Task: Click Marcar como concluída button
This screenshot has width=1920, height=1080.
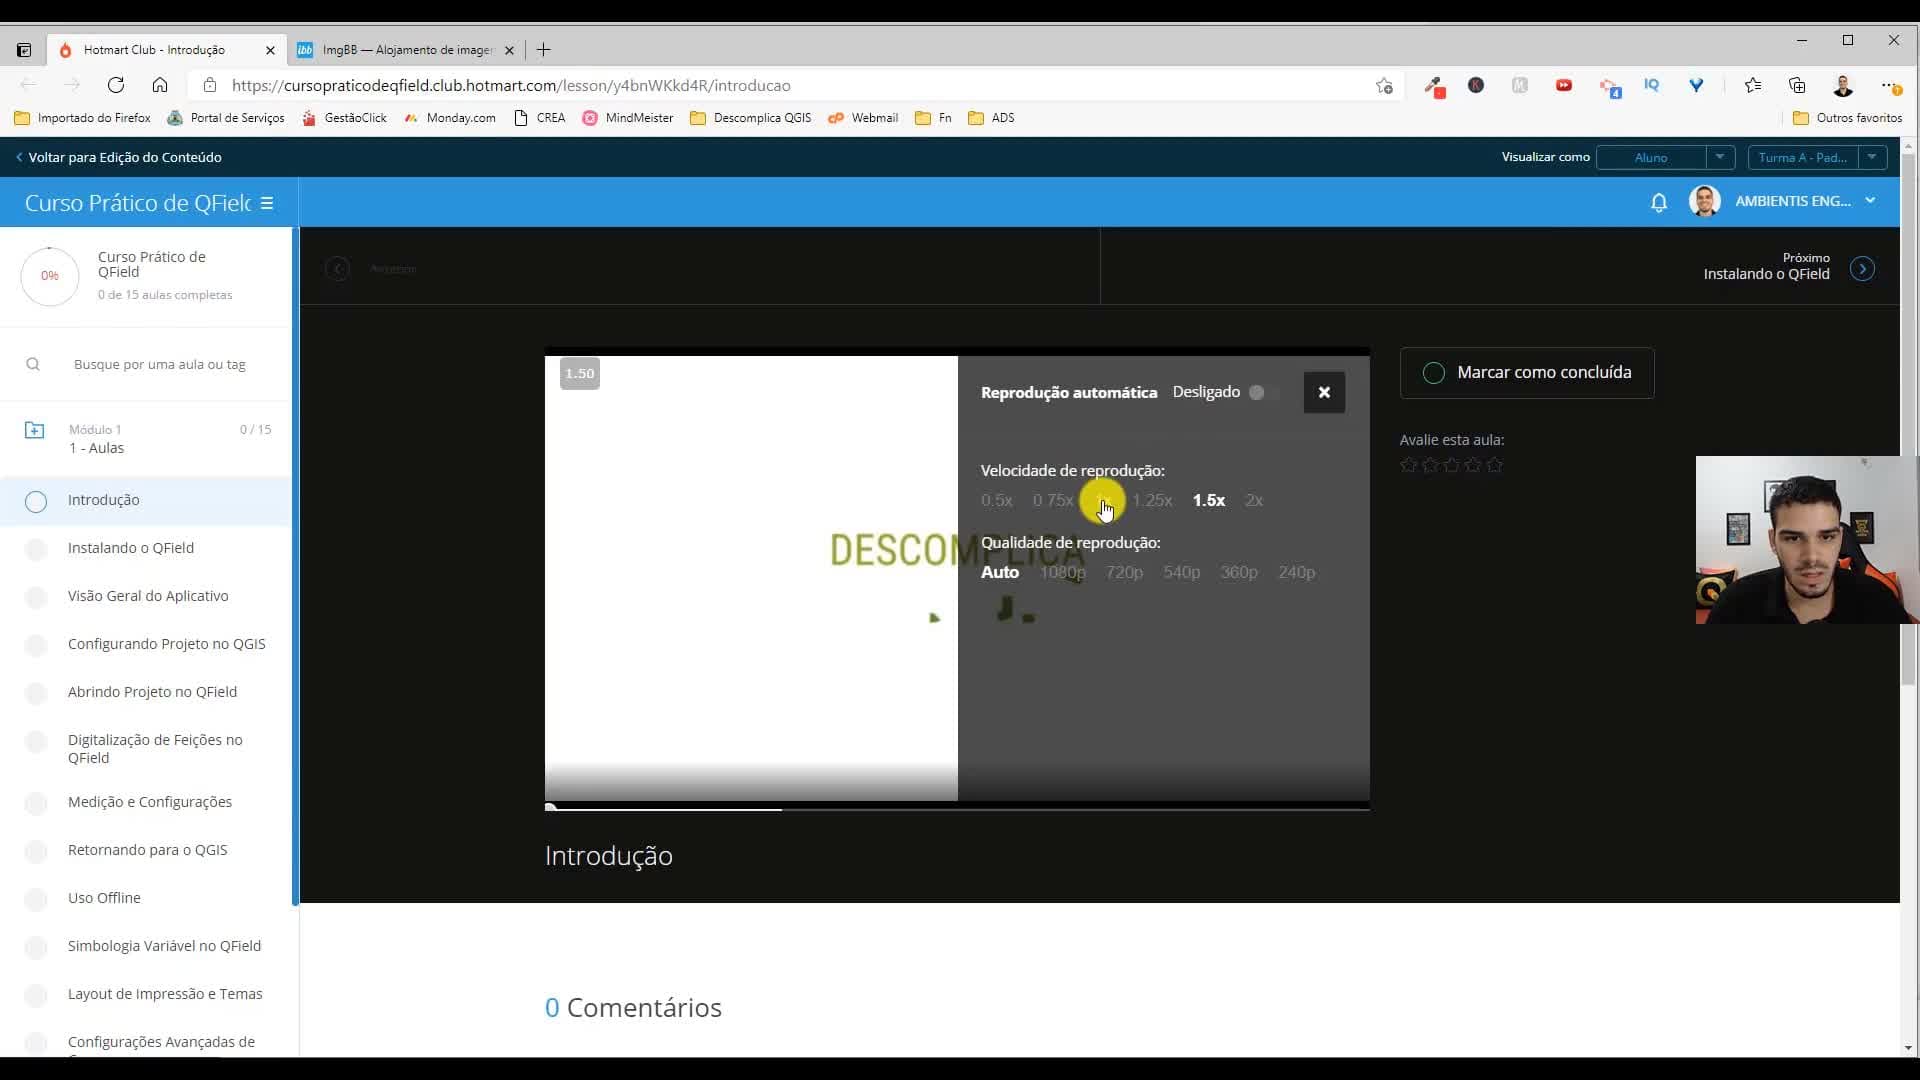Action: coord(1527,373)
